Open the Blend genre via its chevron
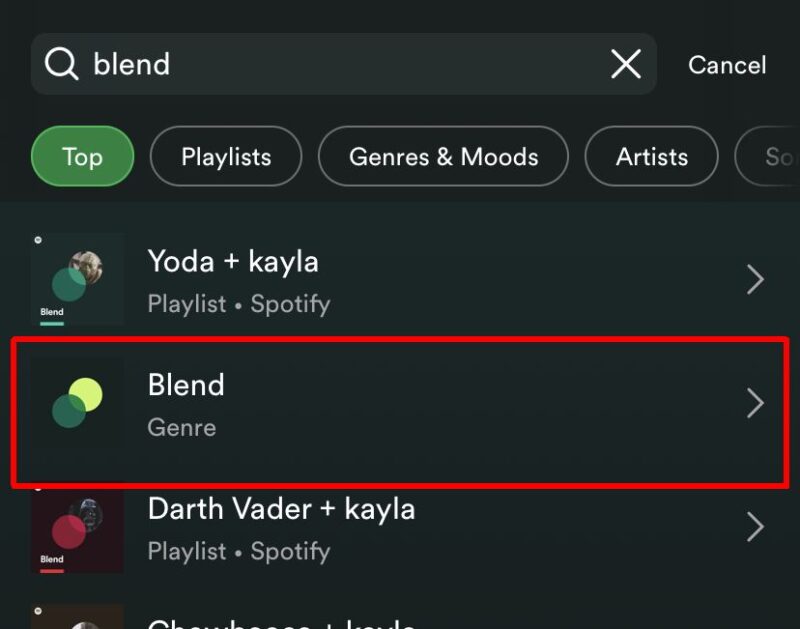Viewport: 800px width, 629px height. pos(756,403)
